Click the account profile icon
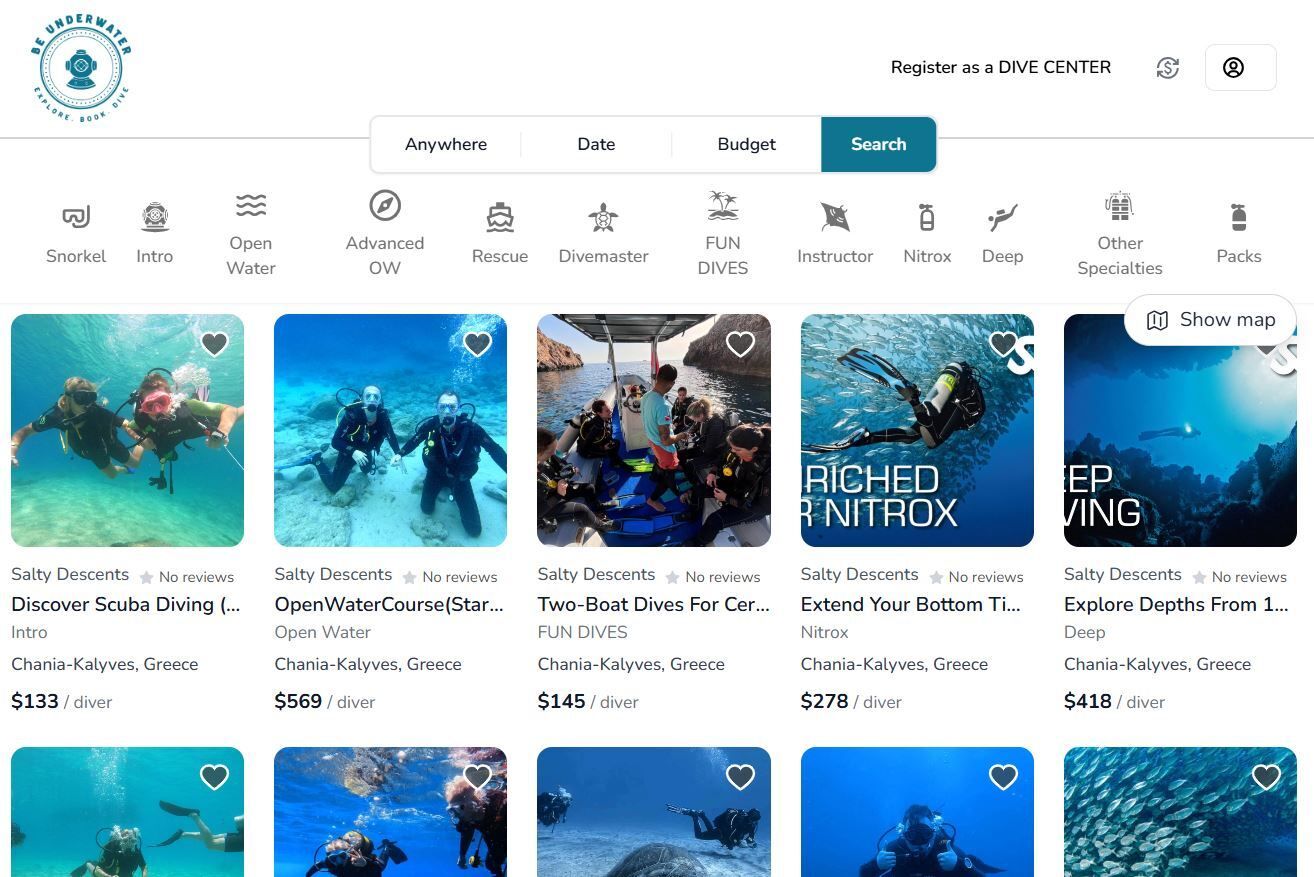 click(1234, 67)
